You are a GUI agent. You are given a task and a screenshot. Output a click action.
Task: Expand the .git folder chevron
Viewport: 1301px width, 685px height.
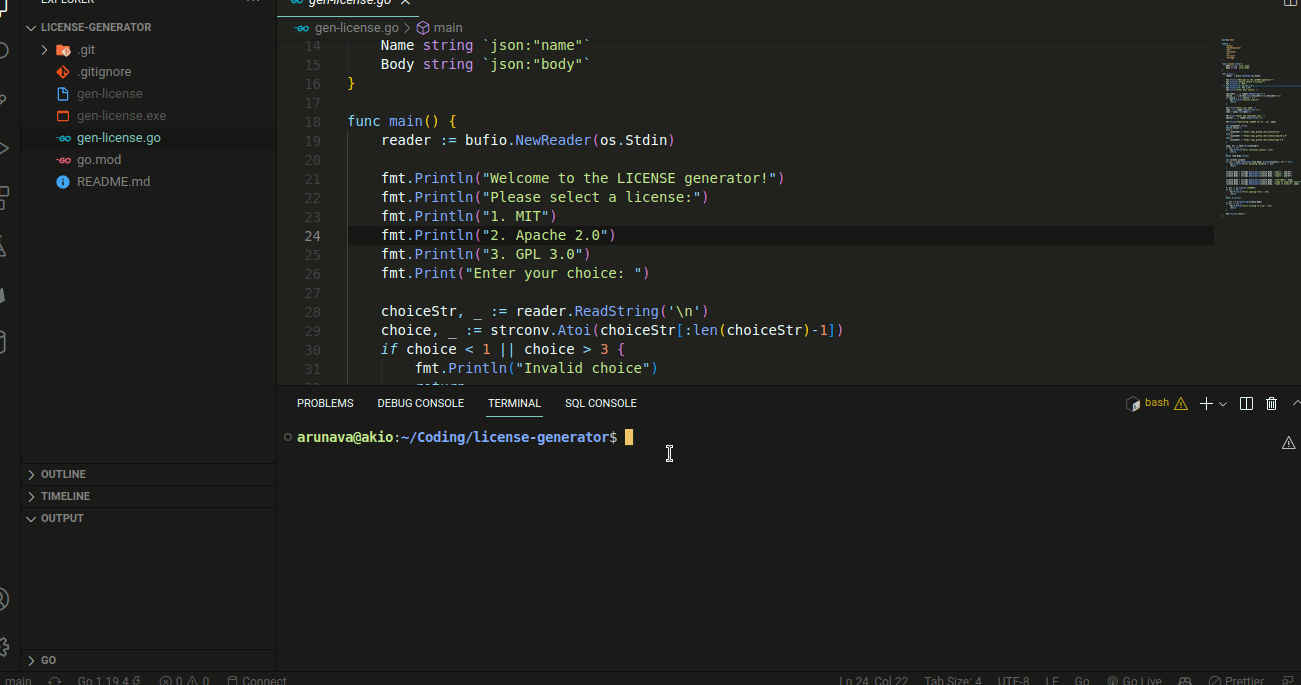(x=44, y=50)
